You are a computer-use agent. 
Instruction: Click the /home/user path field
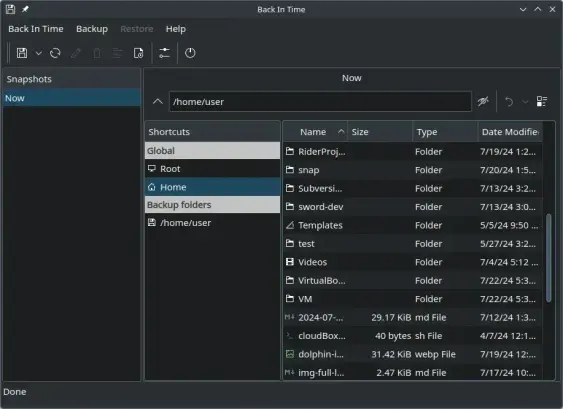point(320,102)
